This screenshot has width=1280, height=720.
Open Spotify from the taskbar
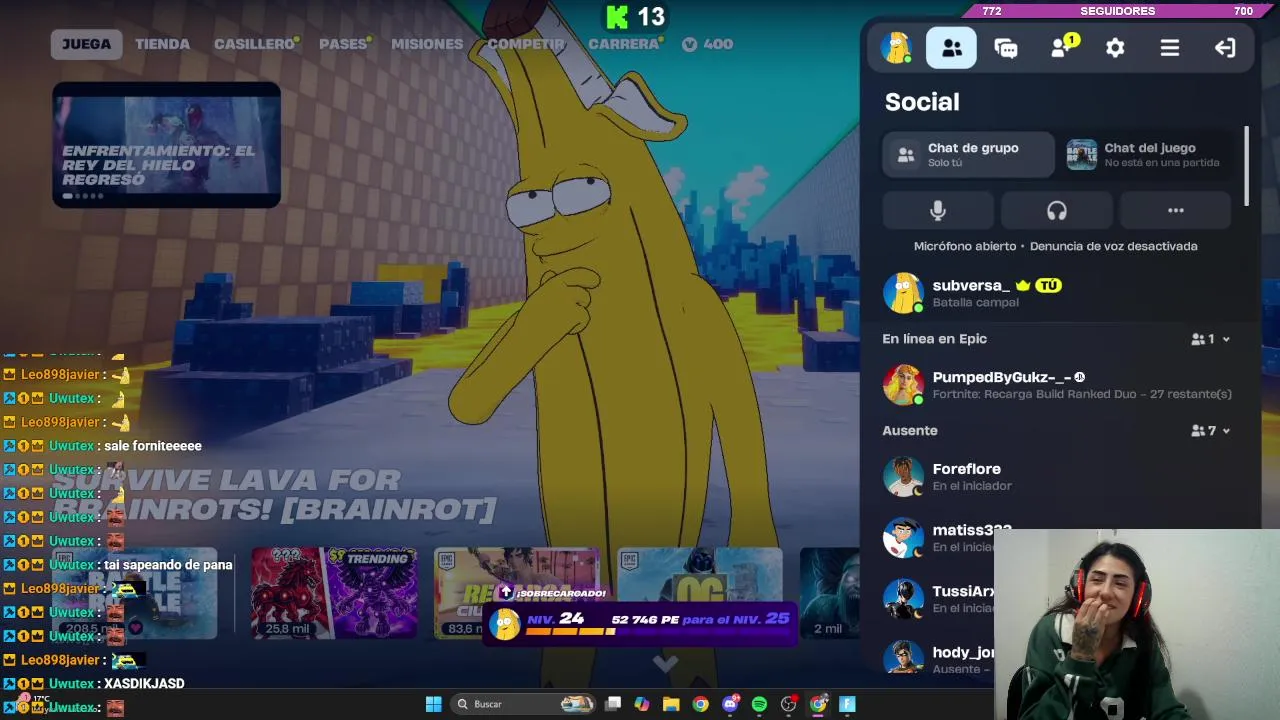tap(759, 704)
